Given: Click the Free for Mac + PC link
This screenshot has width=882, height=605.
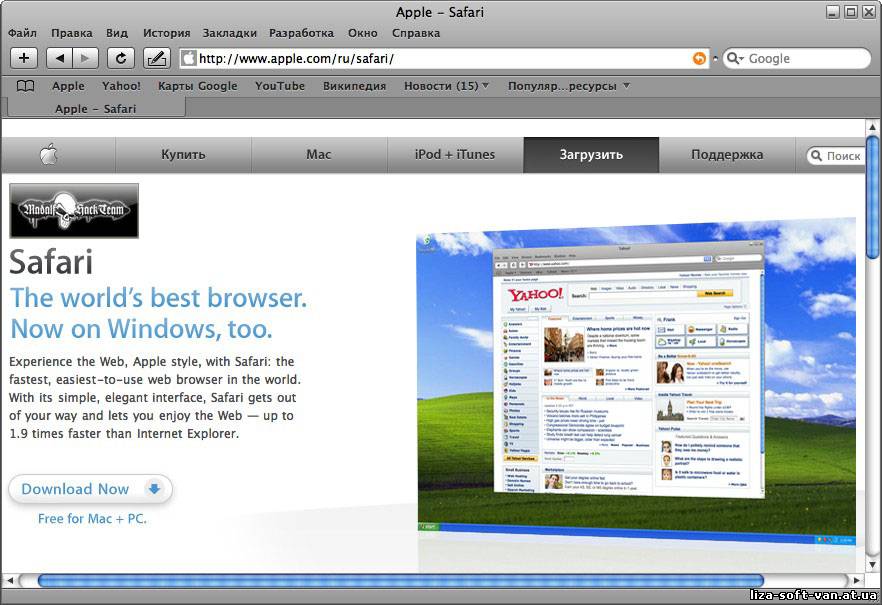Looking at the screenshot, I should tap(92, 518).
